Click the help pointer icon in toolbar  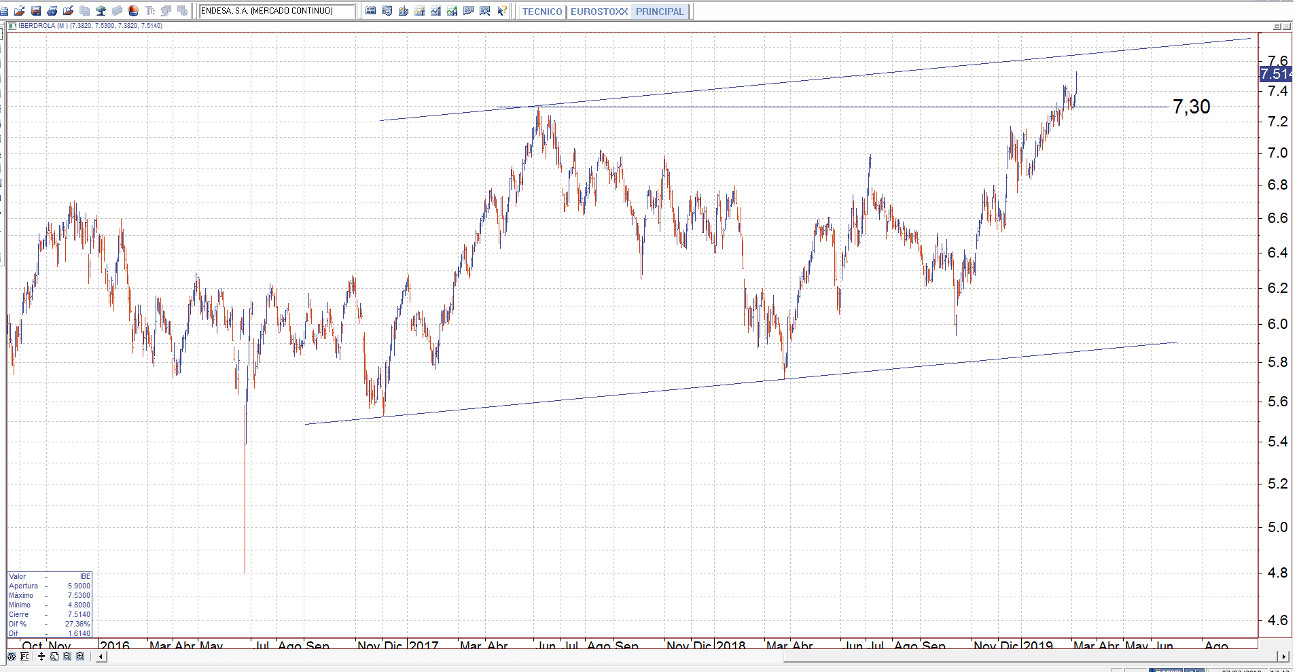(x=500, y=11)
